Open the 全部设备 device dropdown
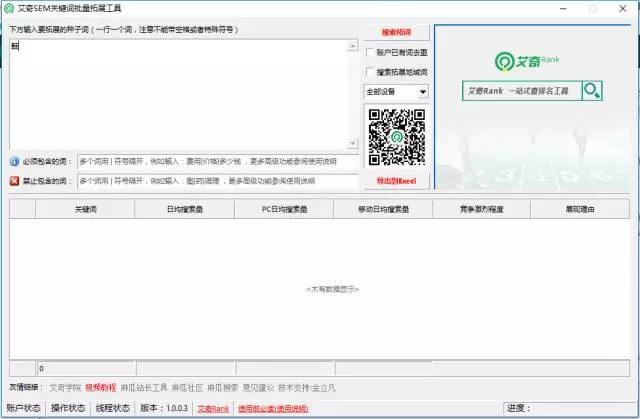 tap(396, 92)
